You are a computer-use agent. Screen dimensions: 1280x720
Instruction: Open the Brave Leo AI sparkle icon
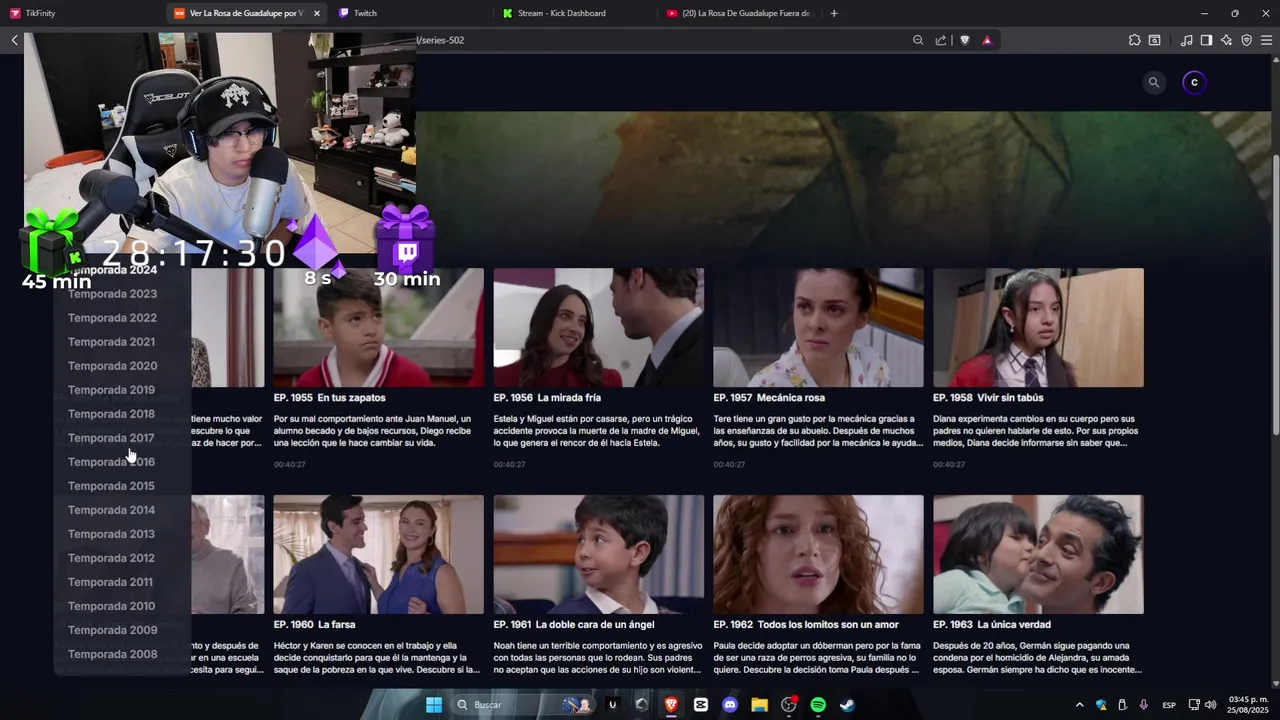coord(1226,40)
